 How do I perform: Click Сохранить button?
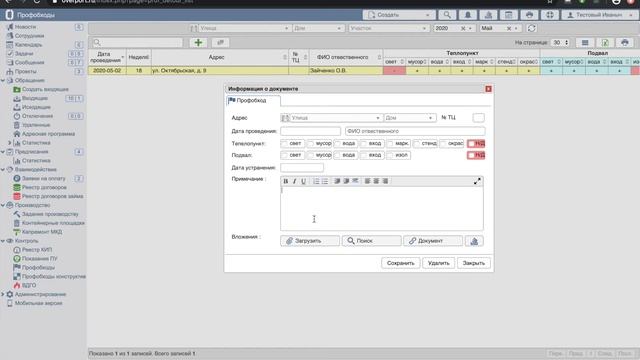click(x=400, y=263)
